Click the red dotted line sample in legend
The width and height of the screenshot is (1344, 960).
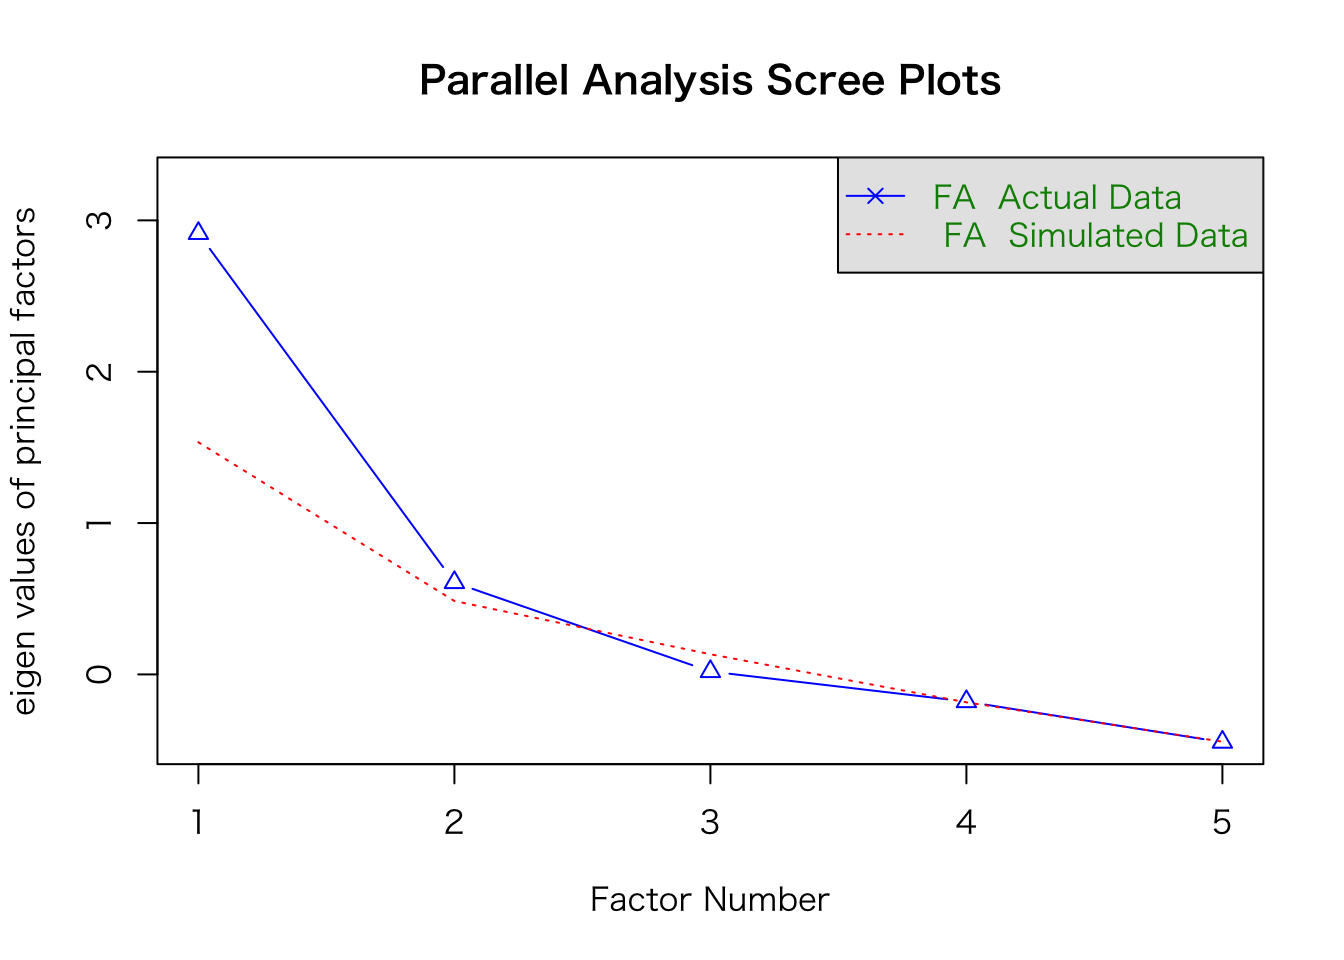875,235
